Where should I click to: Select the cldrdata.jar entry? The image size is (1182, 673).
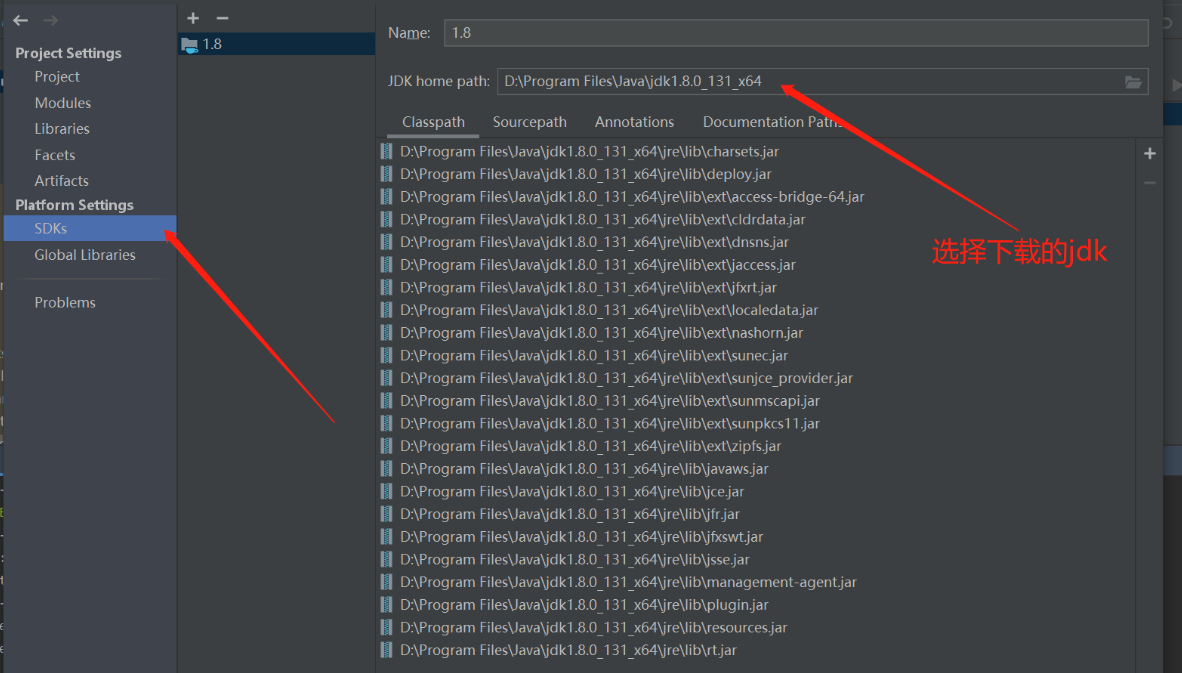point(602,219)
